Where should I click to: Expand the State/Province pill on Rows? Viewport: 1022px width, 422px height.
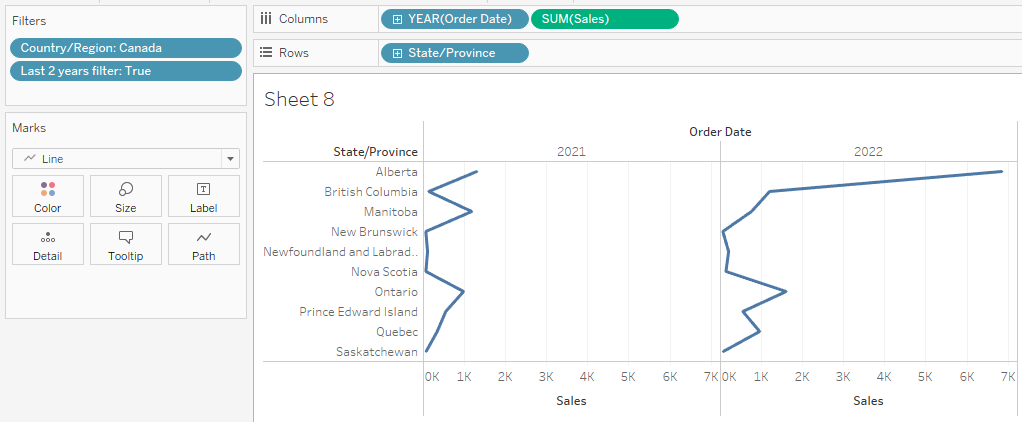(x=397, y=53)
